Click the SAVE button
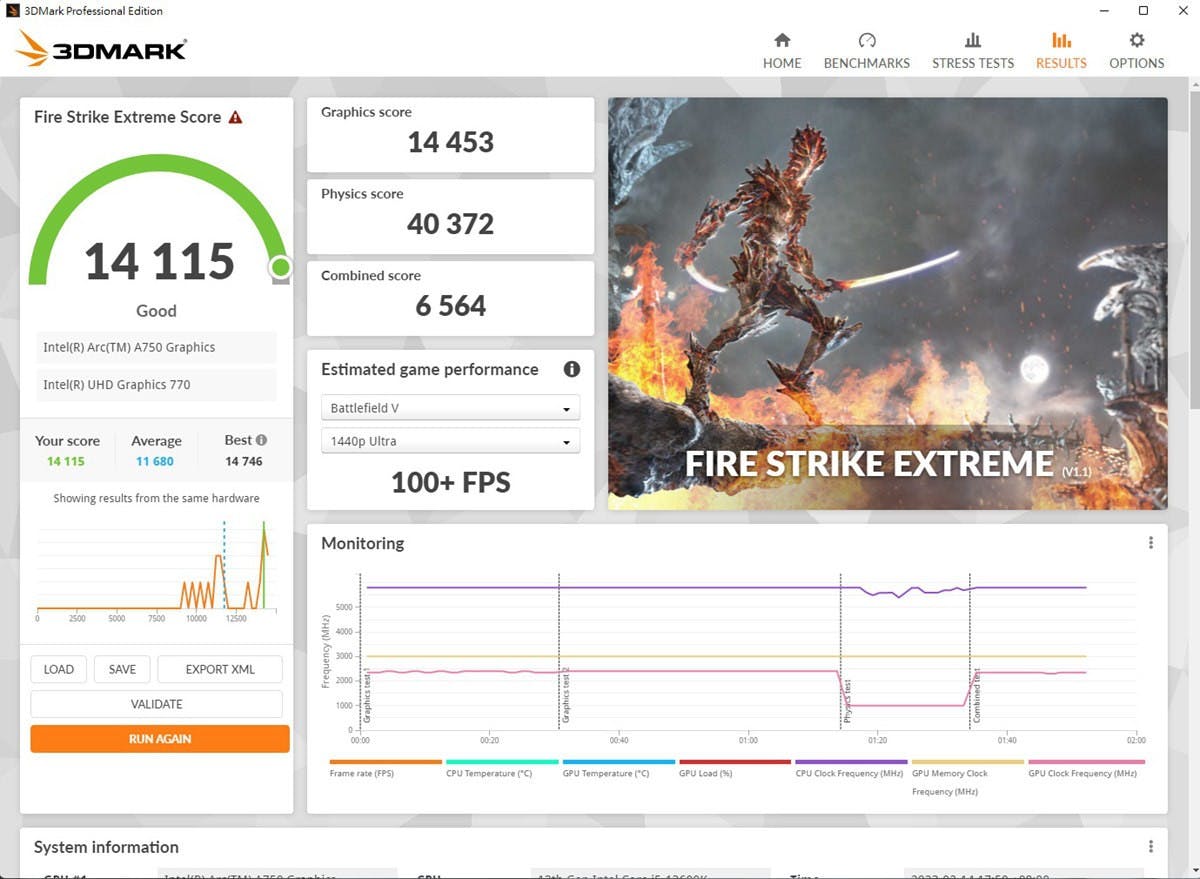The image size is (1200, 879). coord(122,669)
